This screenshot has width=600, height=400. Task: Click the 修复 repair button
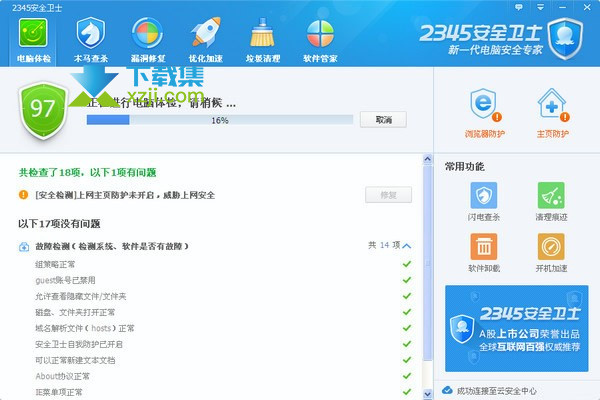click(388, 195)
